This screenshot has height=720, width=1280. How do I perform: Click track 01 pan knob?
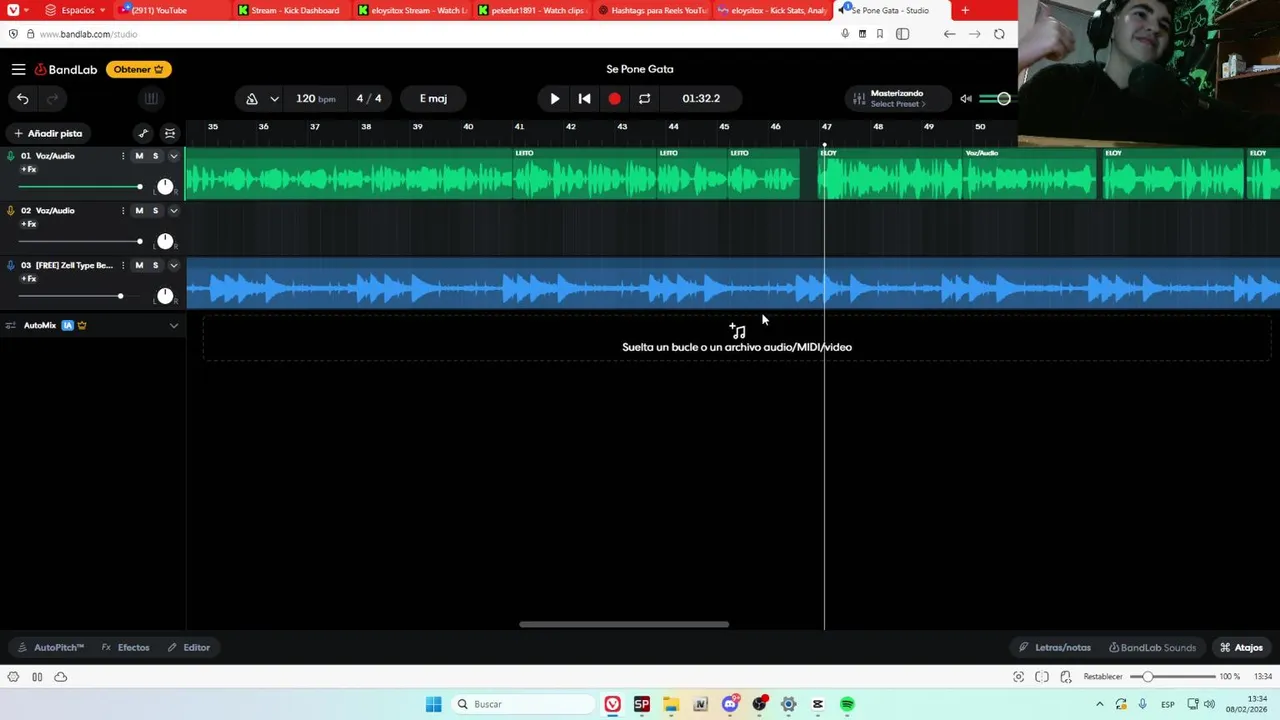pyautogui.click(x=165, y=187)
